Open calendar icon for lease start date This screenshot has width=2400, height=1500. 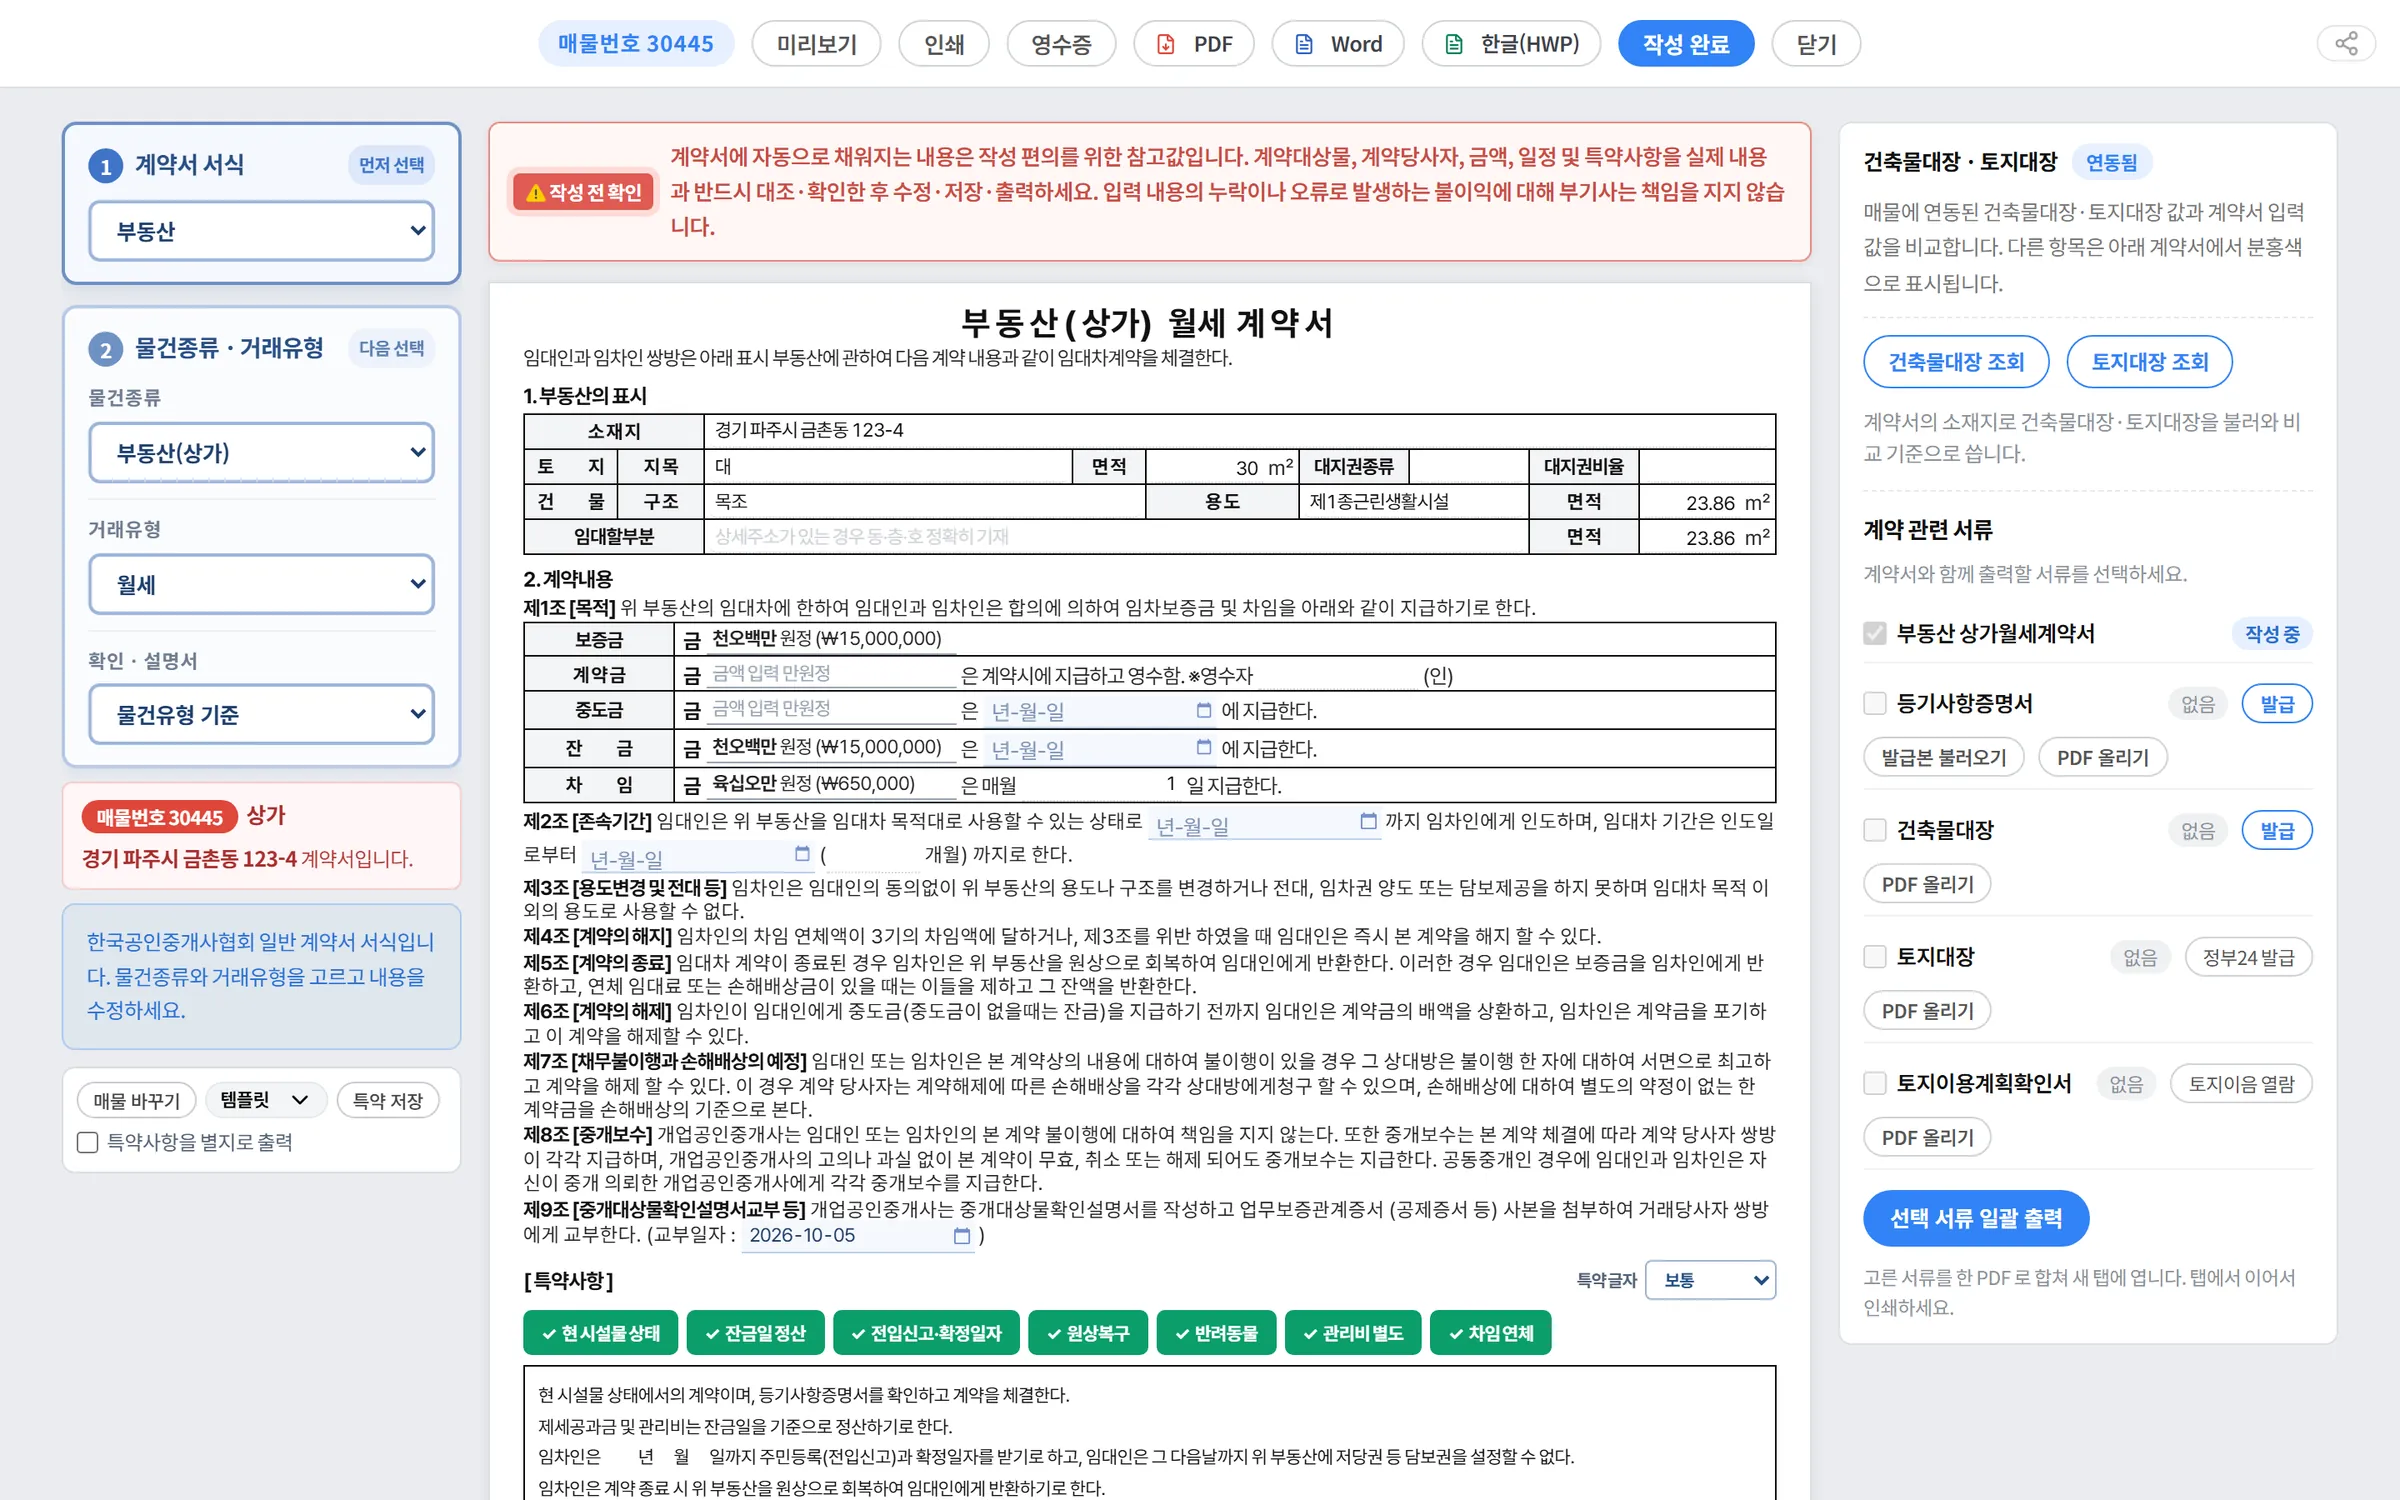tap(802, 855)
